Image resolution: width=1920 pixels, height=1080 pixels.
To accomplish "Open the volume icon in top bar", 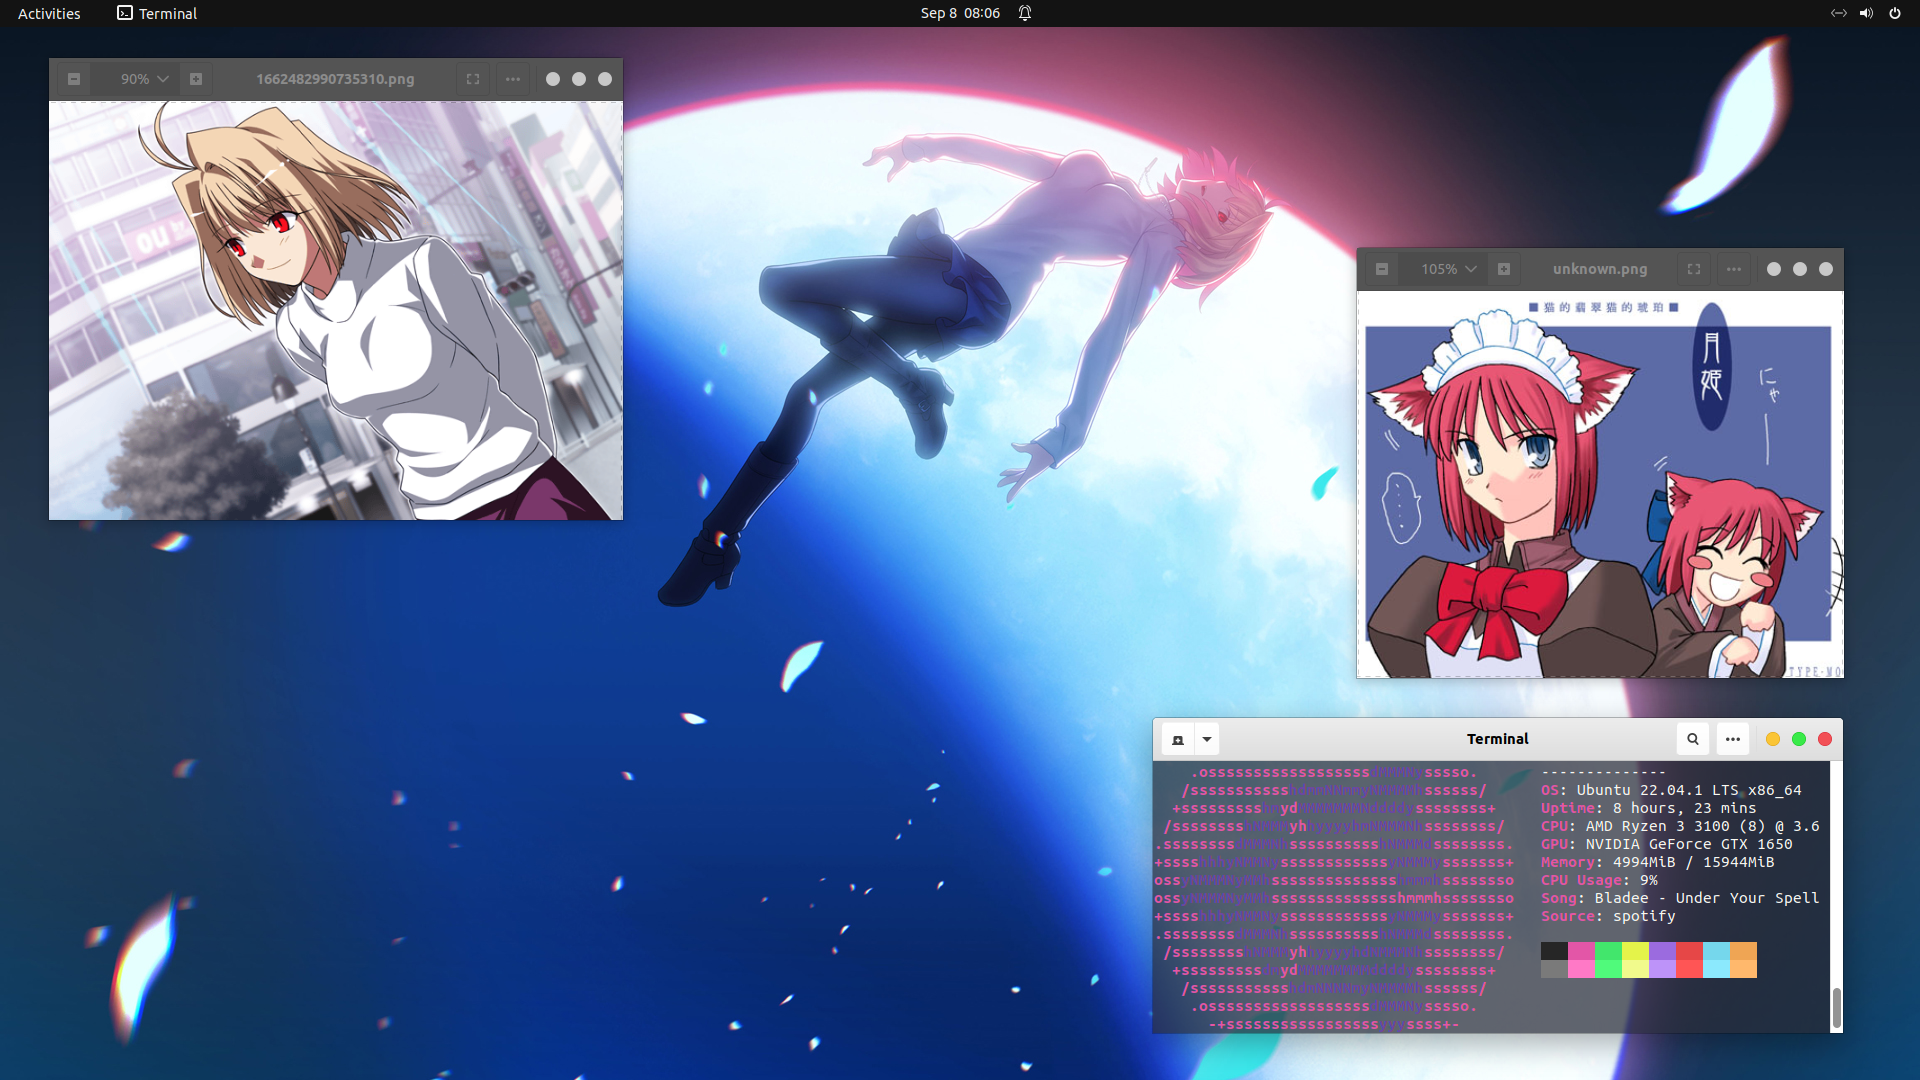I will [x=1866, y=13].
